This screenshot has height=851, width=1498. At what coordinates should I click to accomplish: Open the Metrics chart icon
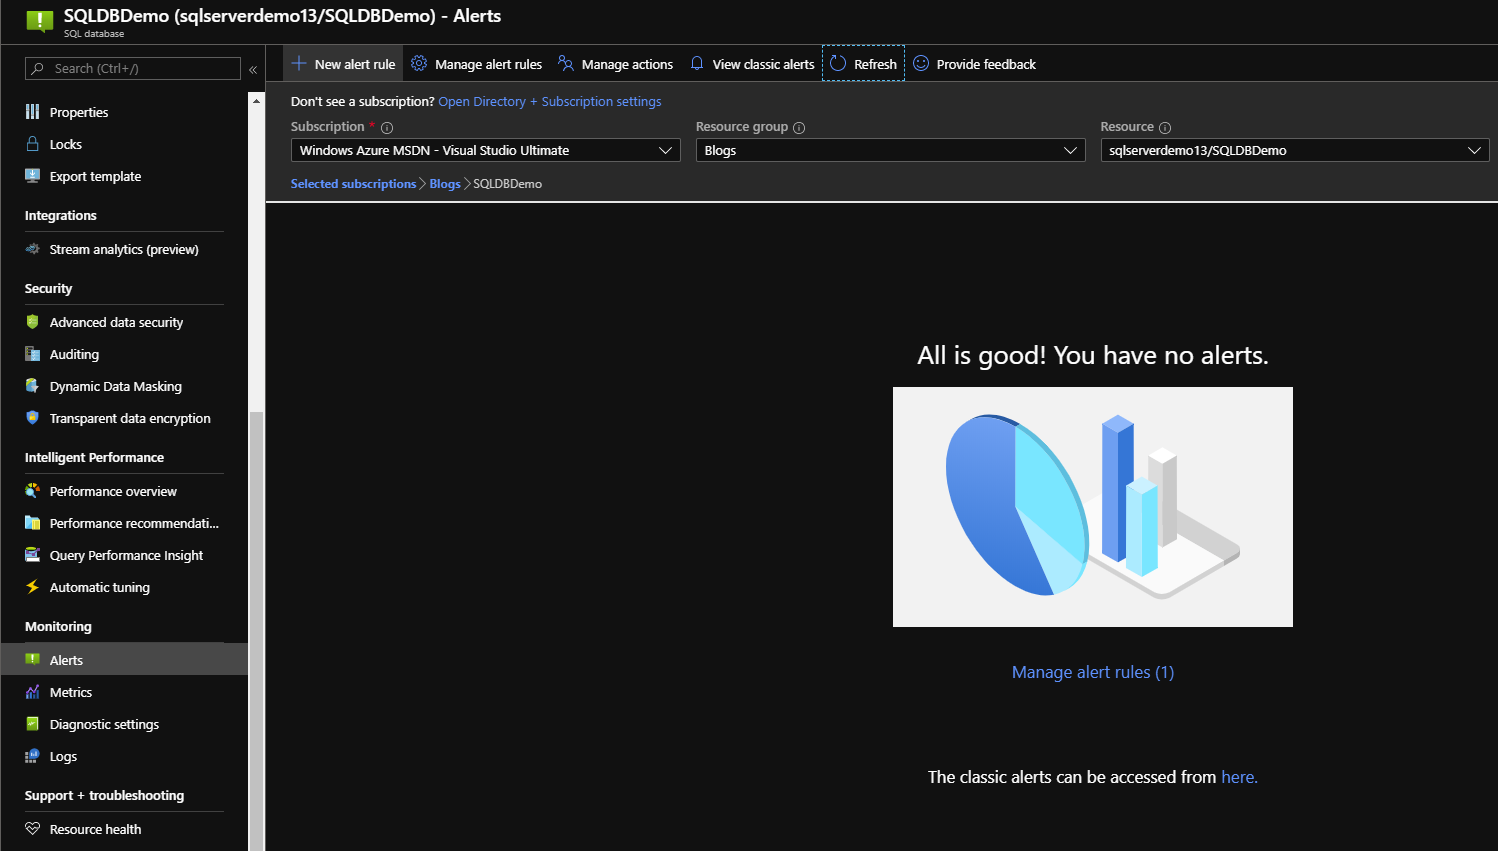click(x=34, y=692)
